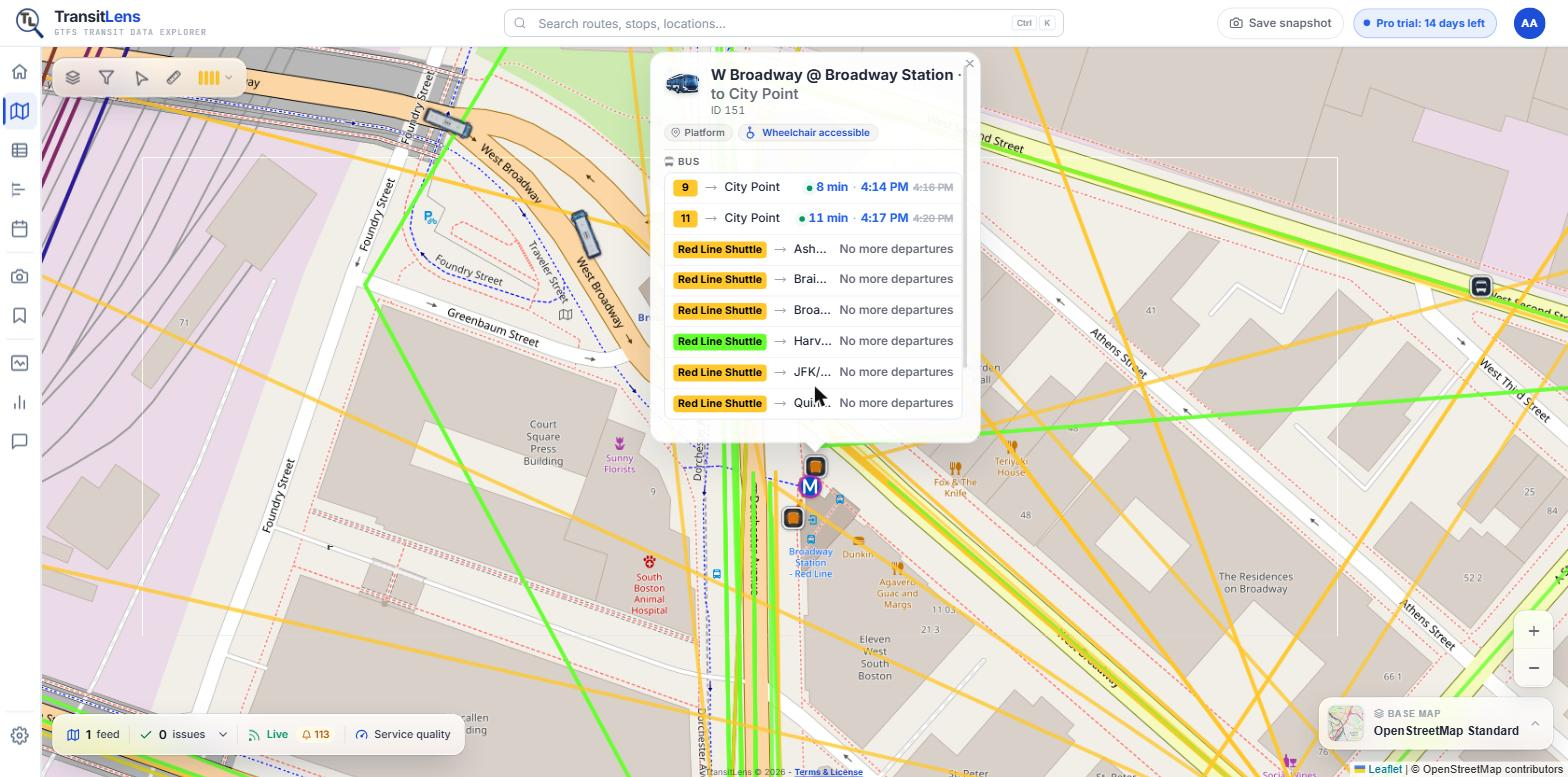This screenshot has height=777, width=1568.
Task: Select the ruler measure tool
Action: point(174,77)
